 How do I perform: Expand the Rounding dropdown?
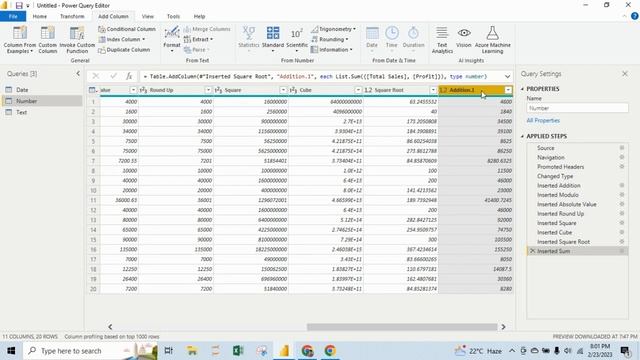(x=329, y=39)
